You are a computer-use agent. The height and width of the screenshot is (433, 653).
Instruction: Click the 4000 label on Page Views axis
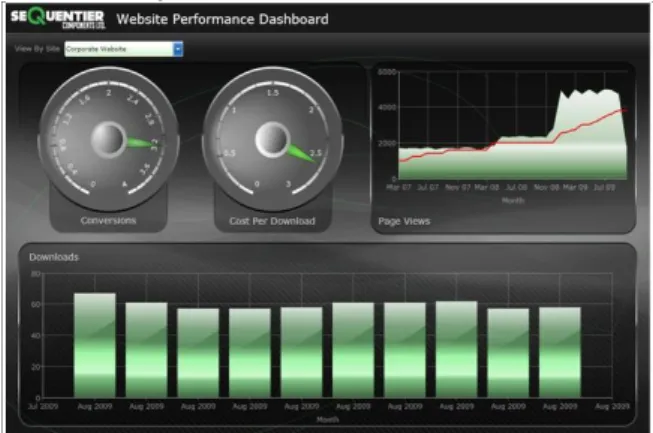[x=387, y=107]
